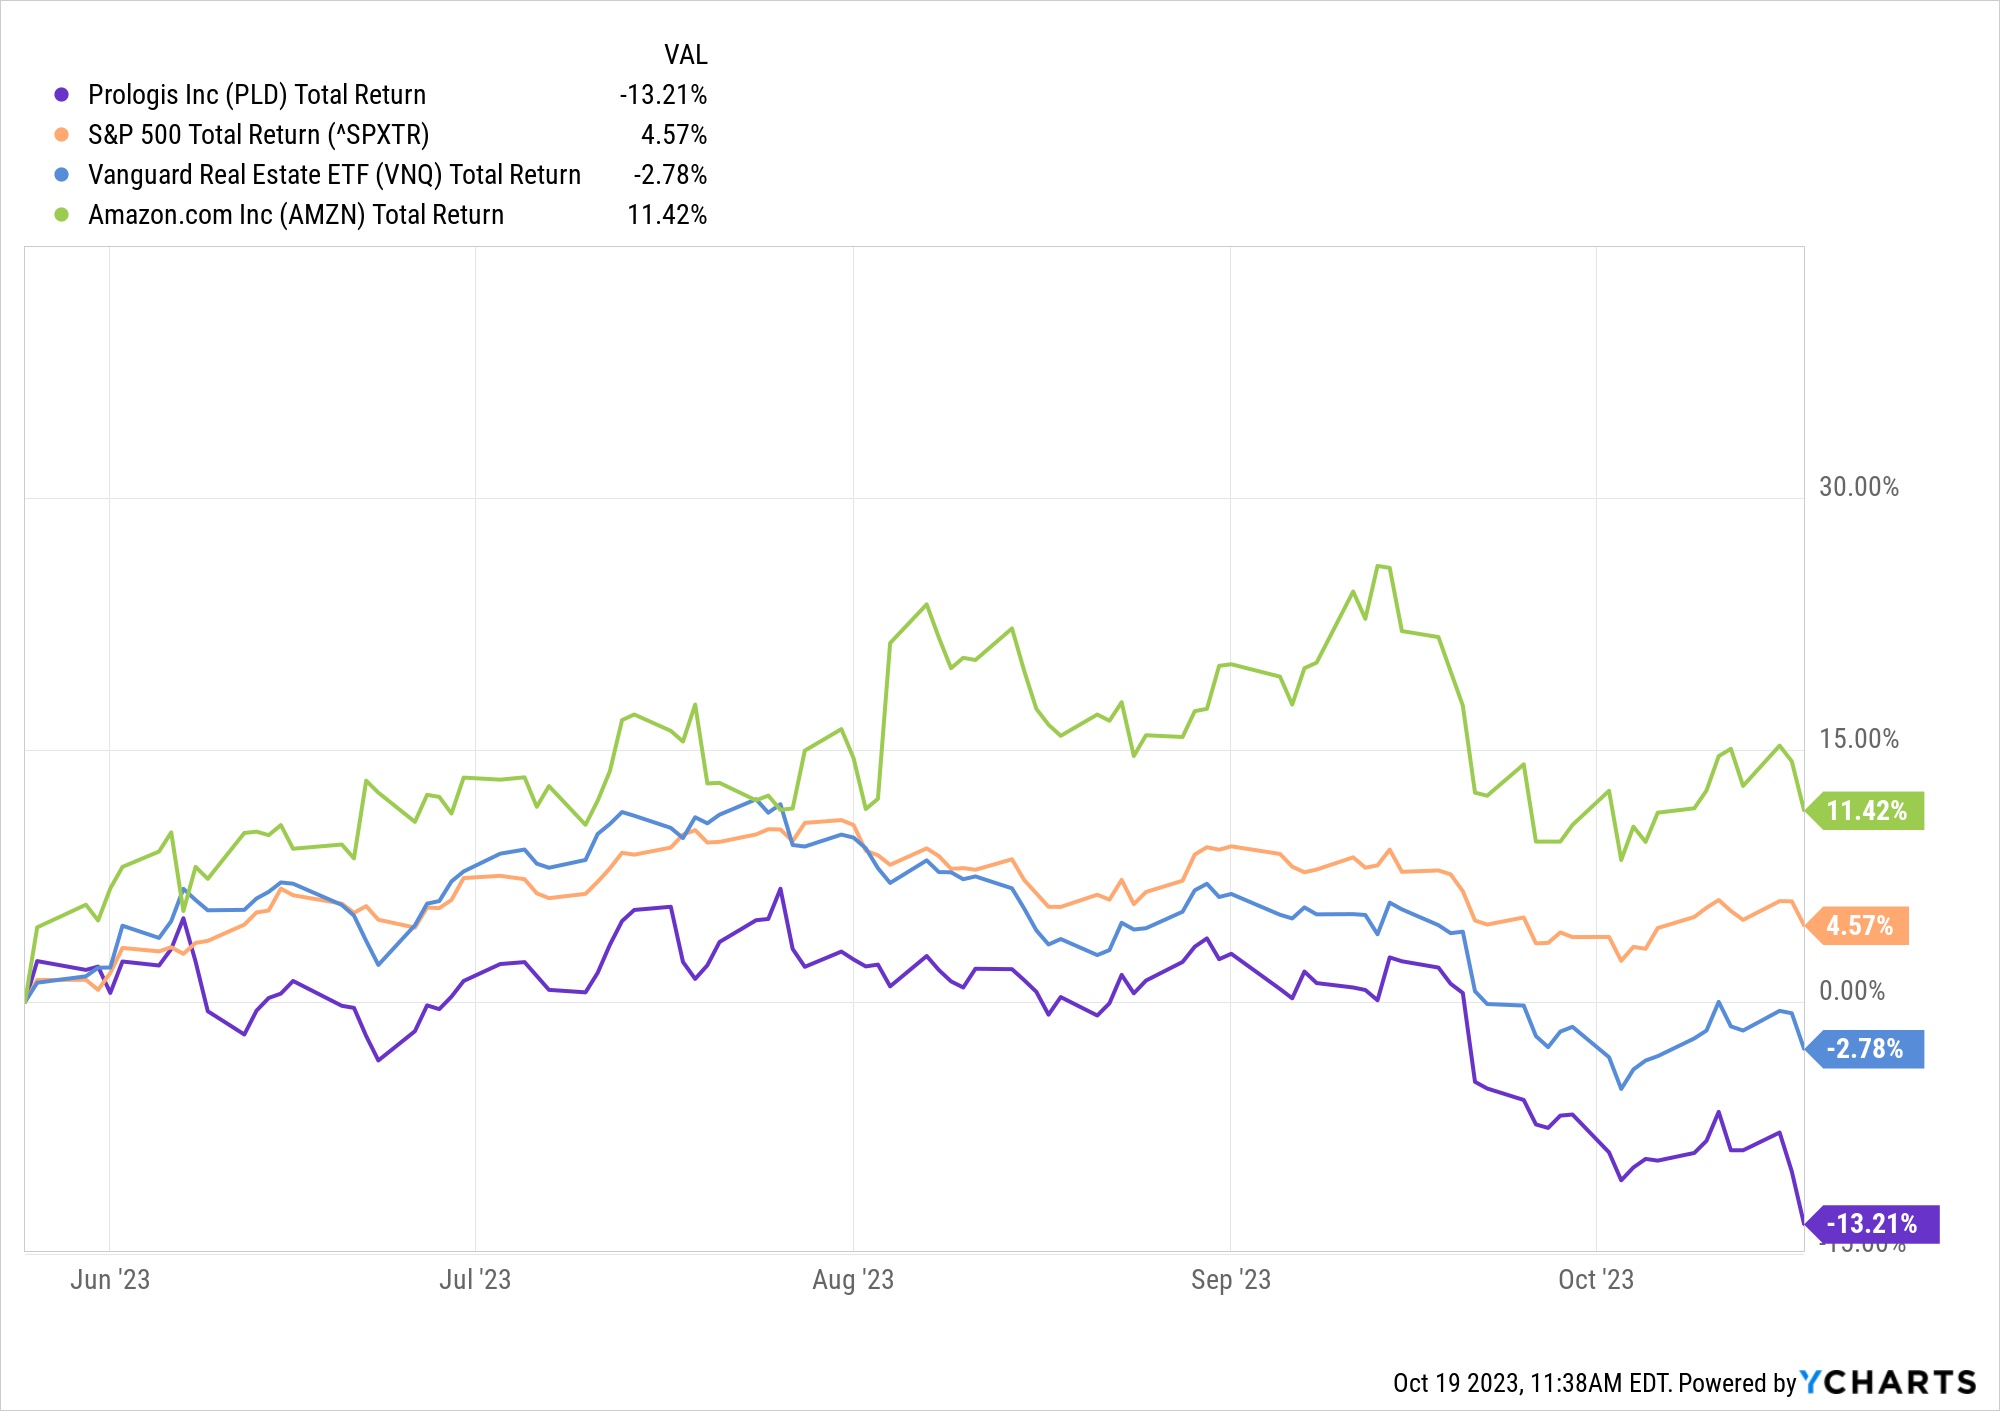Click the green 11.42% end-of-line tag

[x=1866, y=810]
